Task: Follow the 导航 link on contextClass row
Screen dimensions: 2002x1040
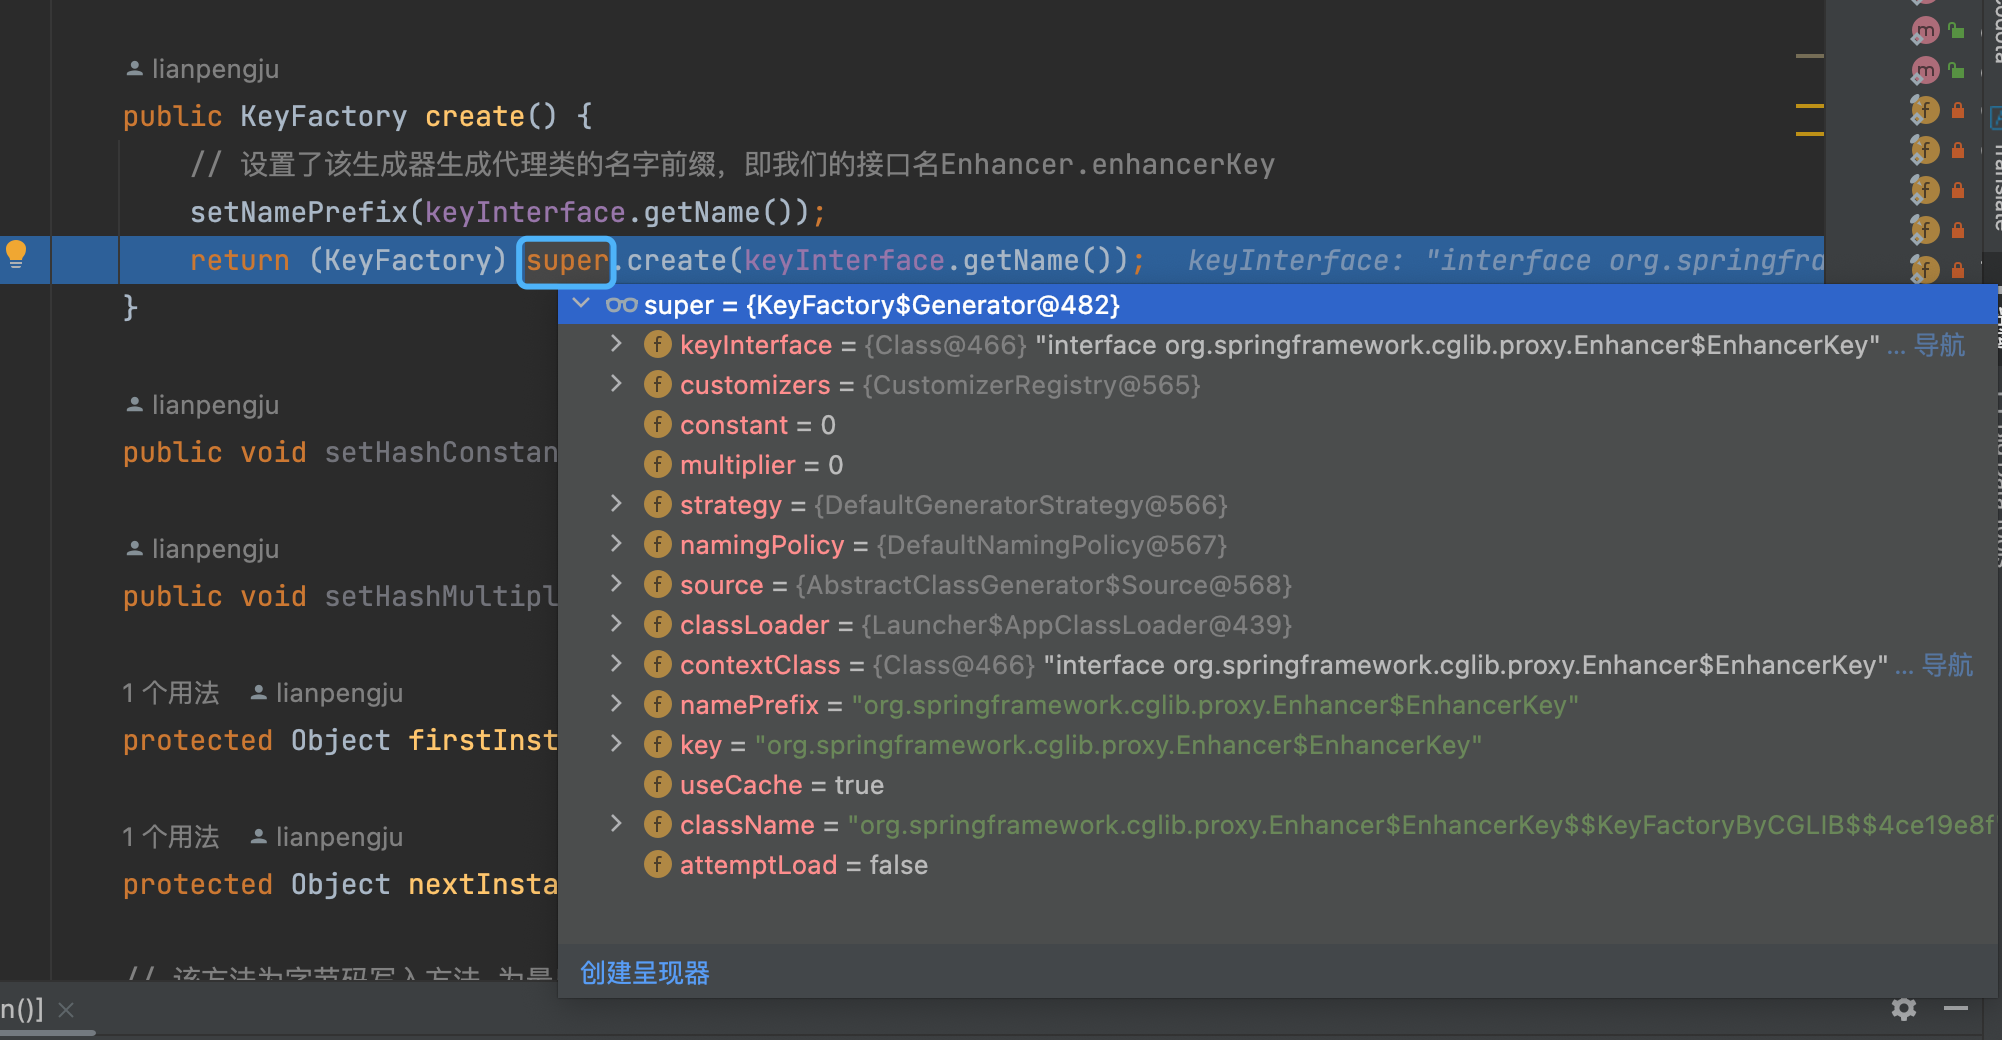Action: (x=1947, y=665)
